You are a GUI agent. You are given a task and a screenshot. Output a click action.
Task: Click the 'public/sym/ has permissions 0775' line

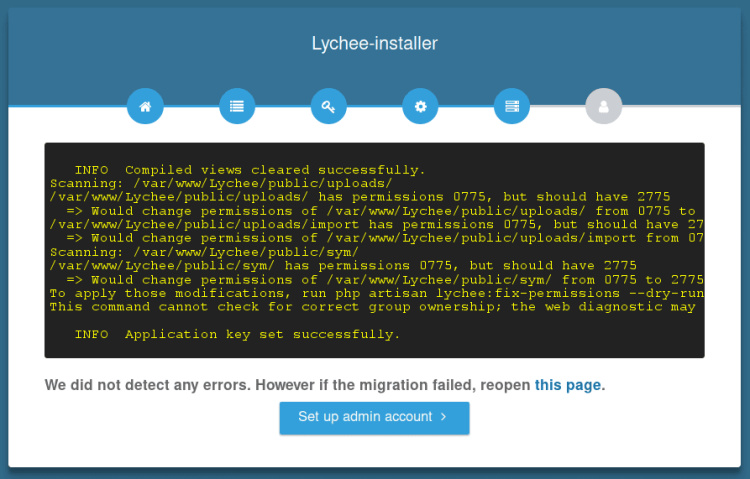[342, 266]
